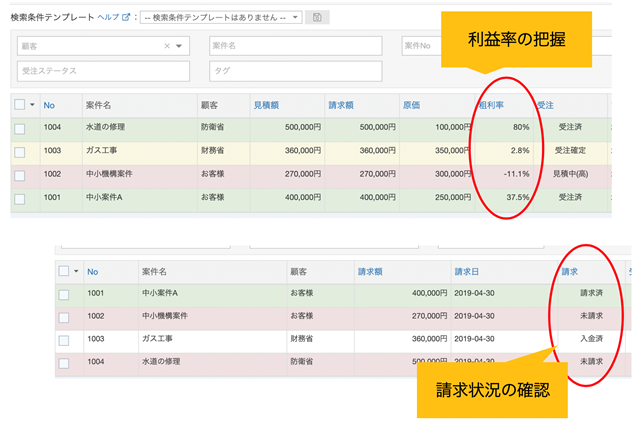The height and width of the screenshot is (422, 633).
Task: Open the select-all arrow in lower table header
Action: click(76, 271)
